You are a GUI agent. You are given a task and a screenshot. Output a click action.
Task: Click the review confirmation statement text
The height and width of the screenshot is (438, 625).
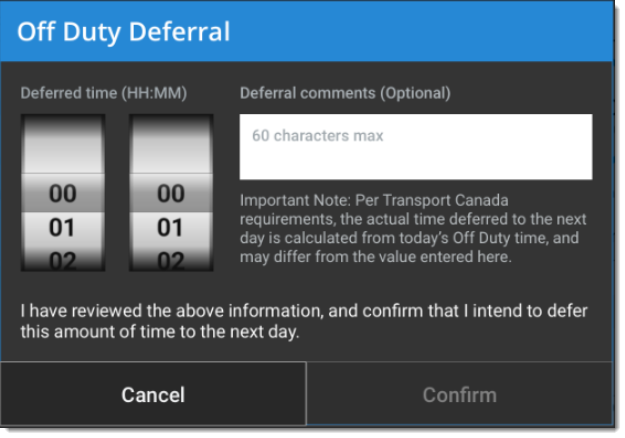[x=304, y=321]
